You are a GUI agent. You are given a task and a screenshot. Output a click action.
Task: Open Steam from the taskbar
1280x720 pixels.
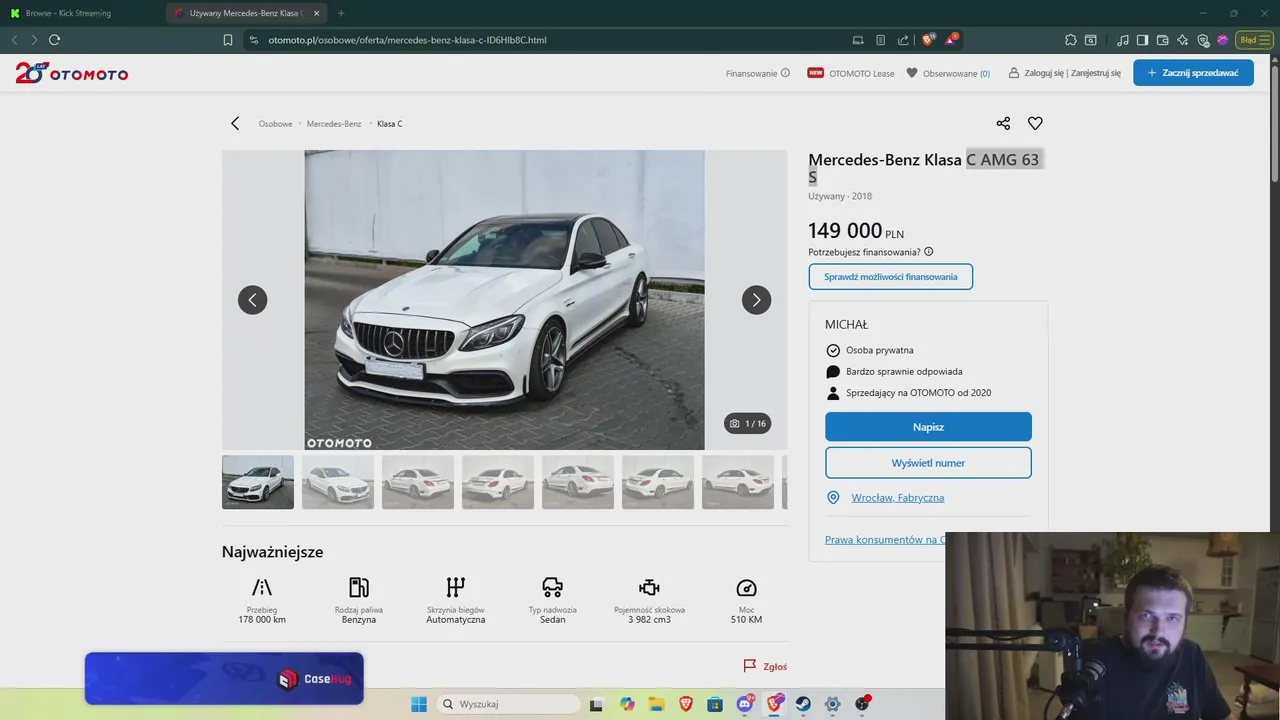click(803, 704)
